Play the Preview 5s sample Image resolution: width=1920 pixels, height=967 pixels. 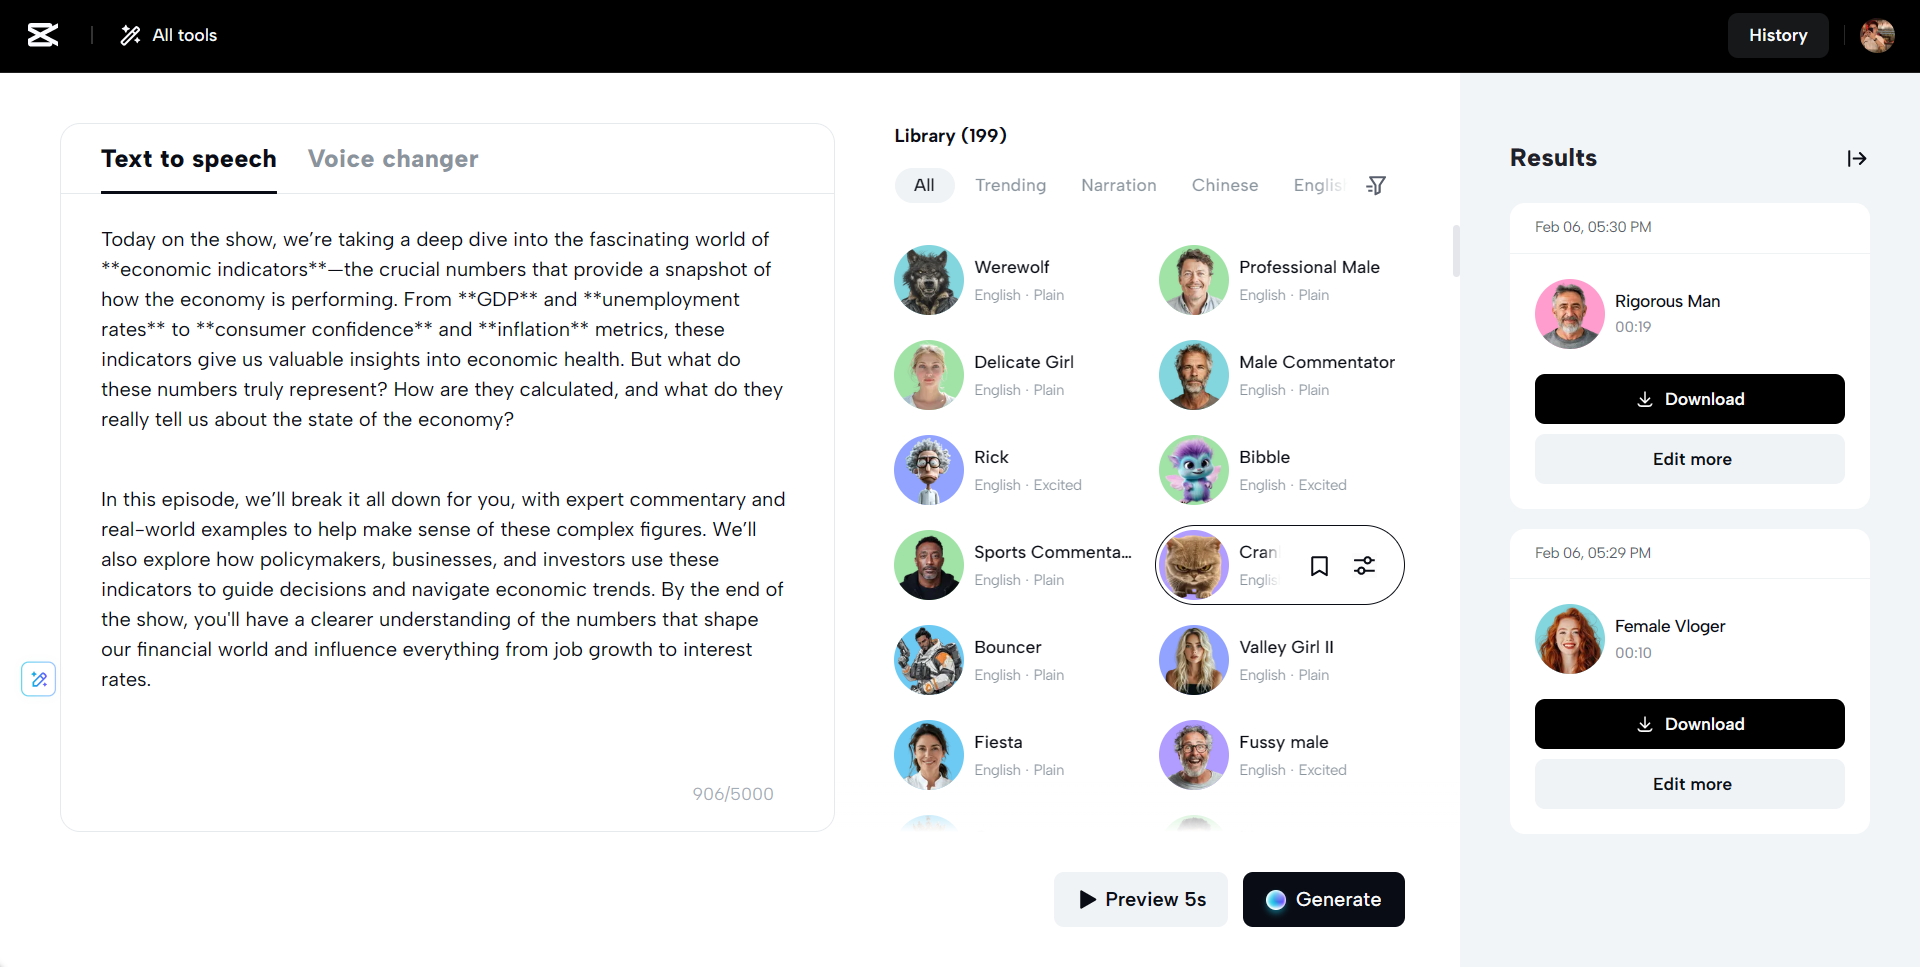tap(1141, 899)
